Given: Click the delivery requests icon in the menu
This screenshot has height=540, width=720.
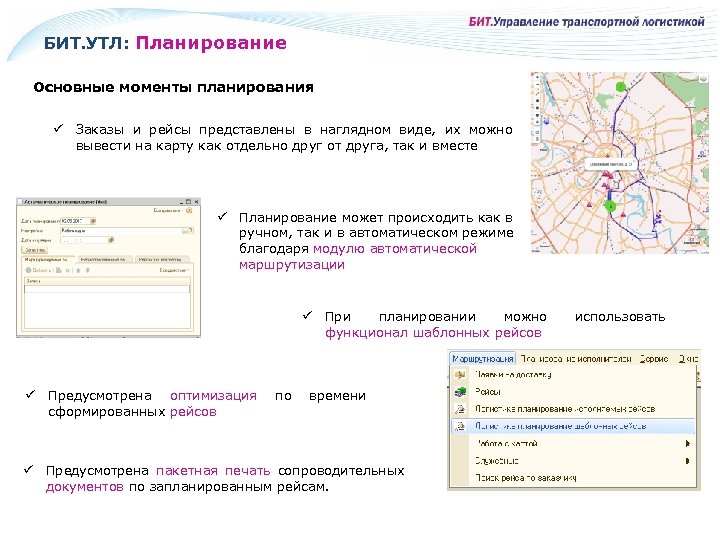Looking at the screenshot, I should pos(460,375).
